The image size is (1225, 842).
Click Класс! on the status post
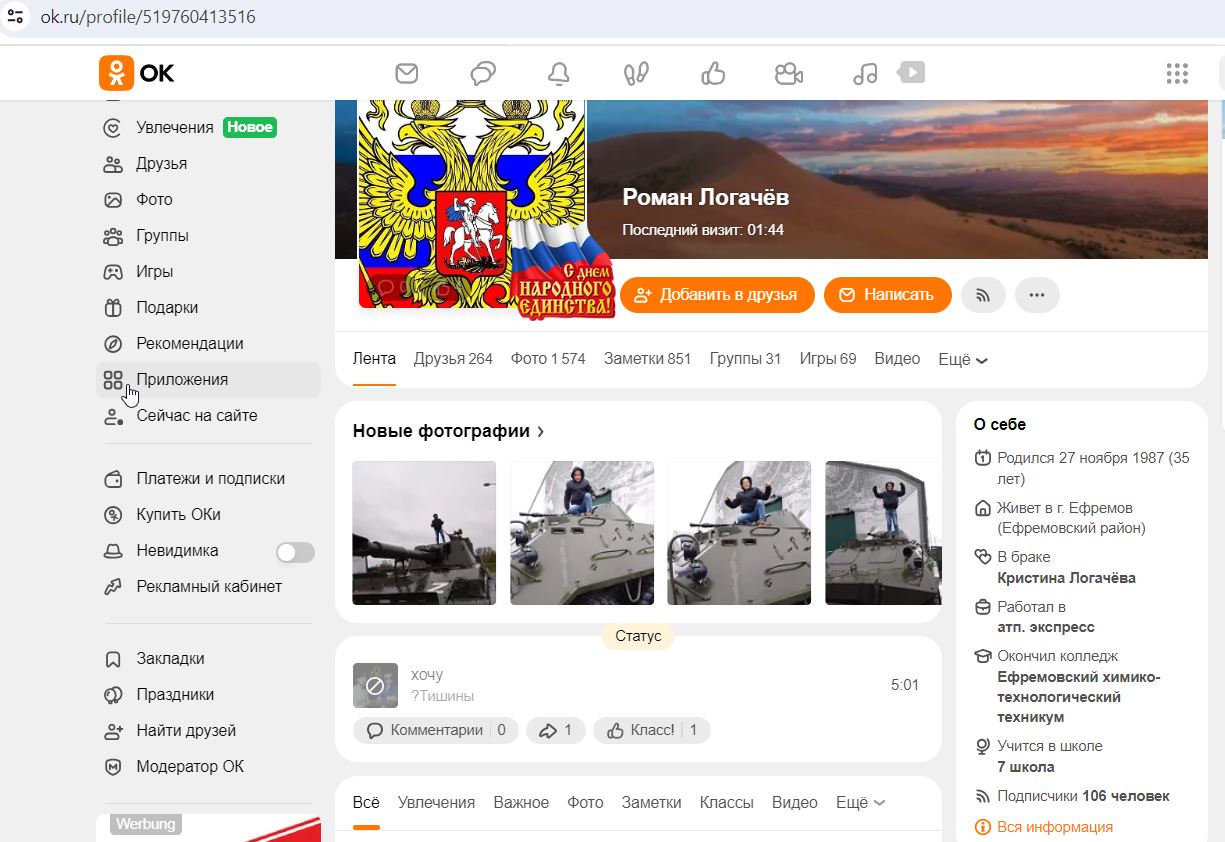(652, 730)
